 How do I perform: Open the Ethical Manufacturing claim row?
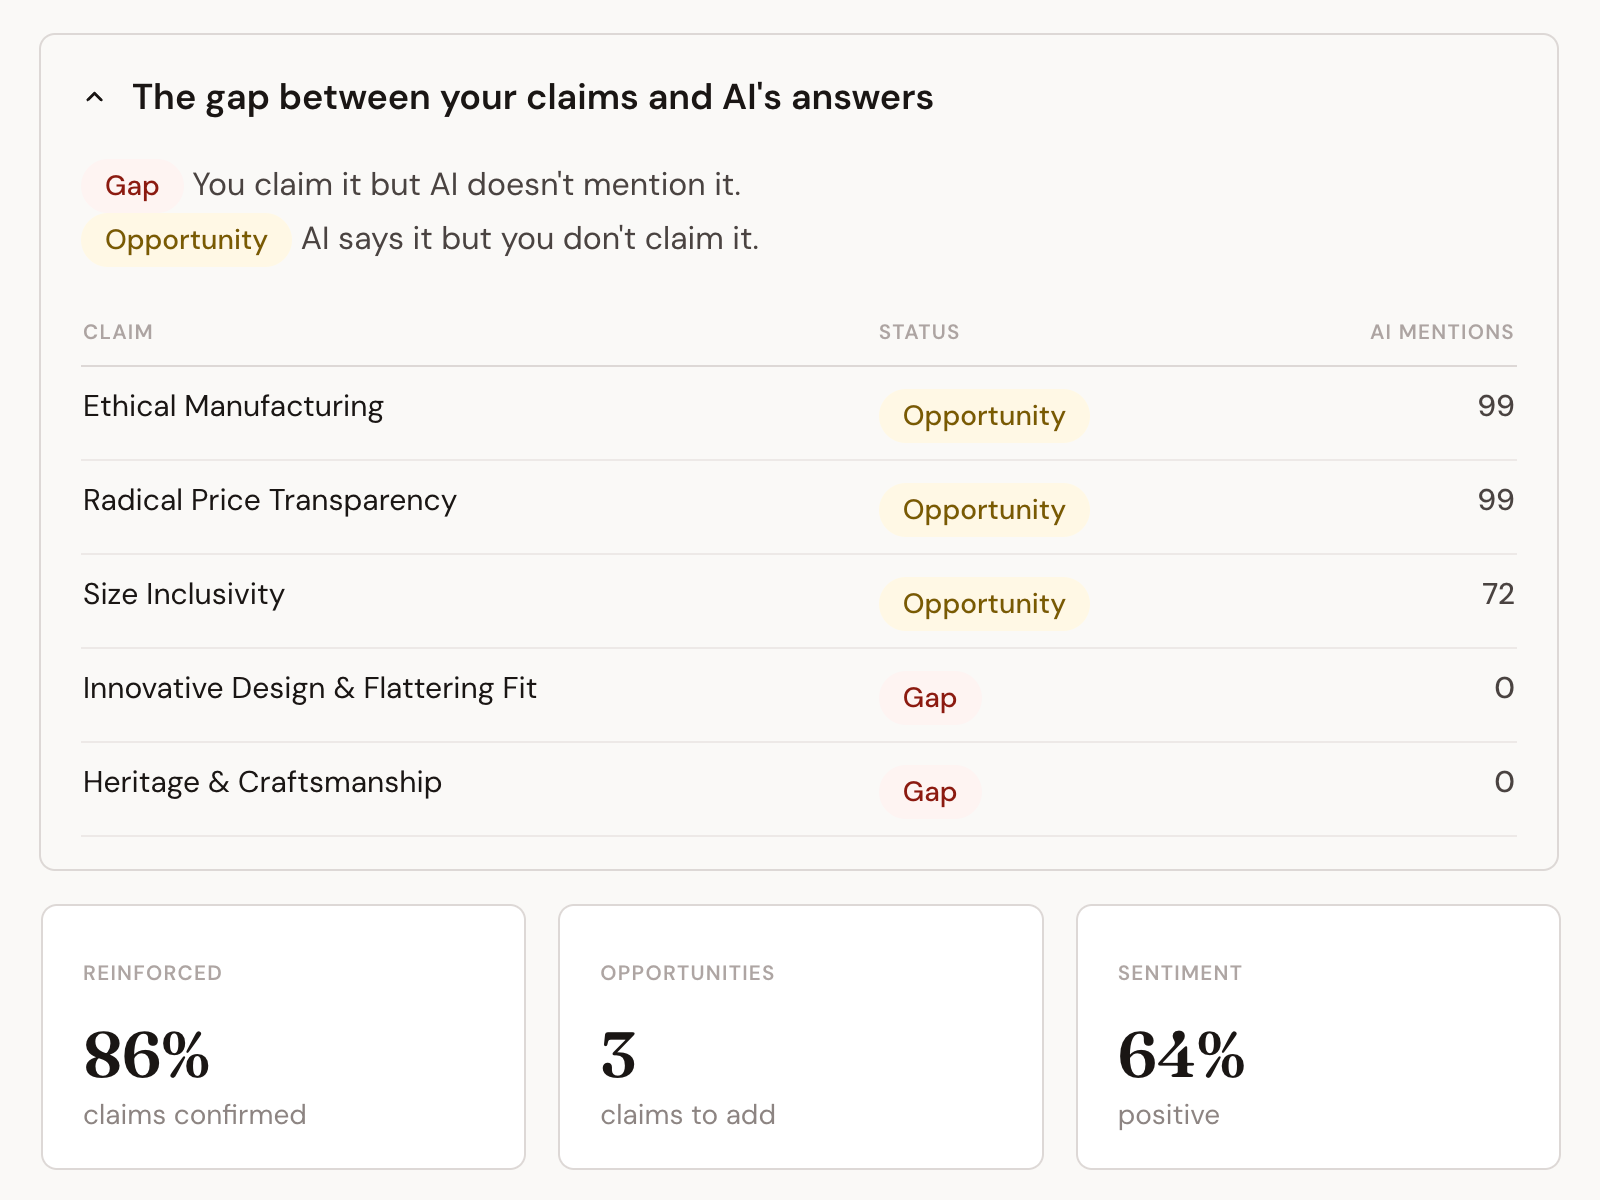click(799, 414)
